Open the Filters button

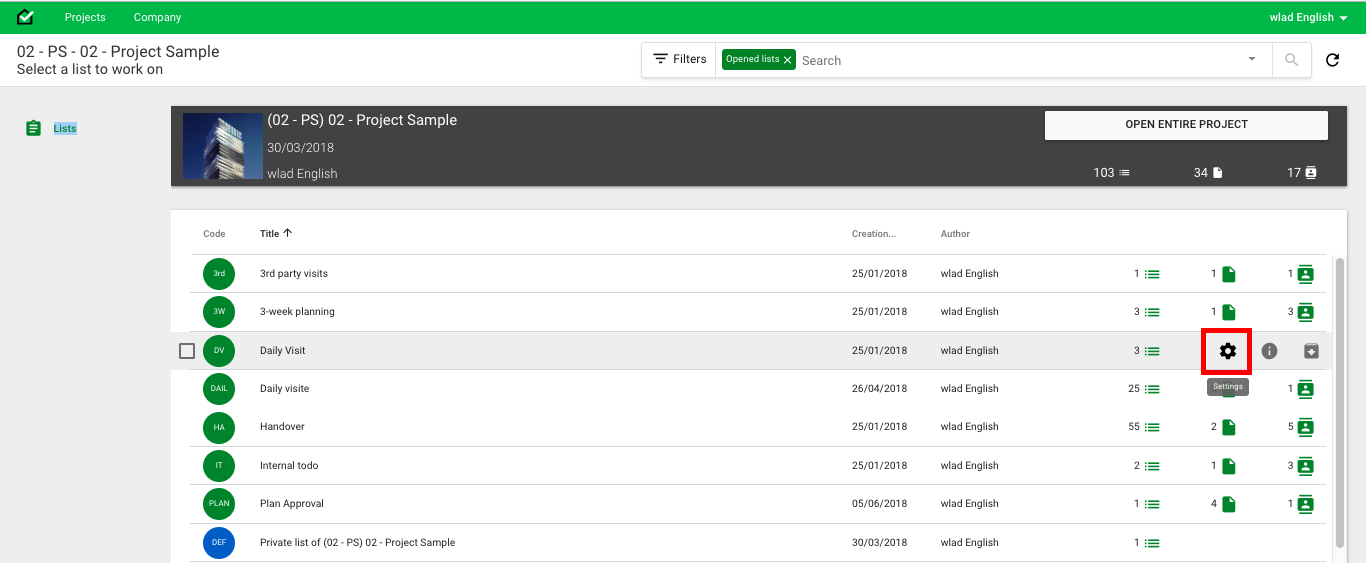pos(680,59)
